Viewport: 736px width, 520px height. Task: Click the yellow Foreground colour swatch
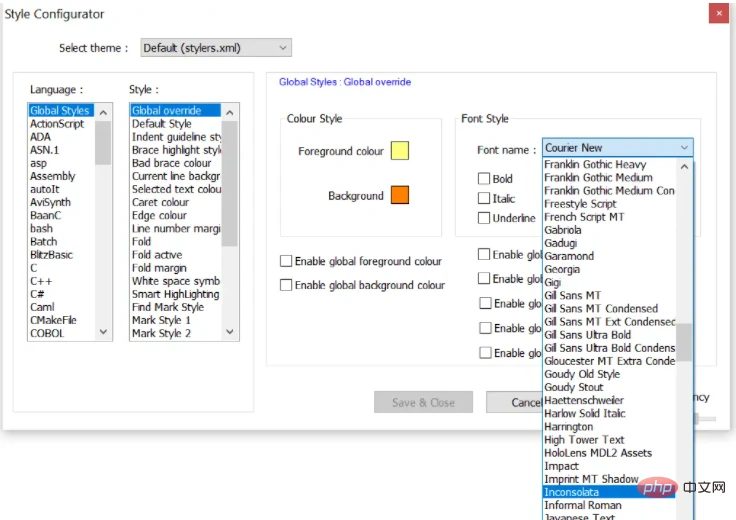[399, 151]
